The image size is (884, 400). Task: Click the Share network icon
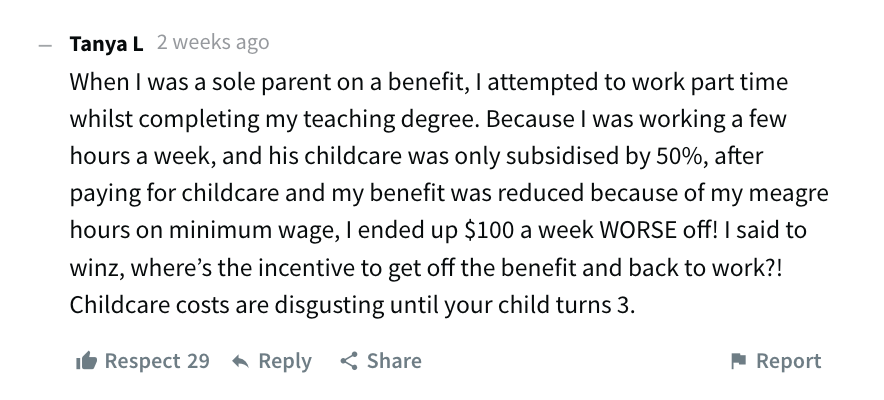point(349,361)
